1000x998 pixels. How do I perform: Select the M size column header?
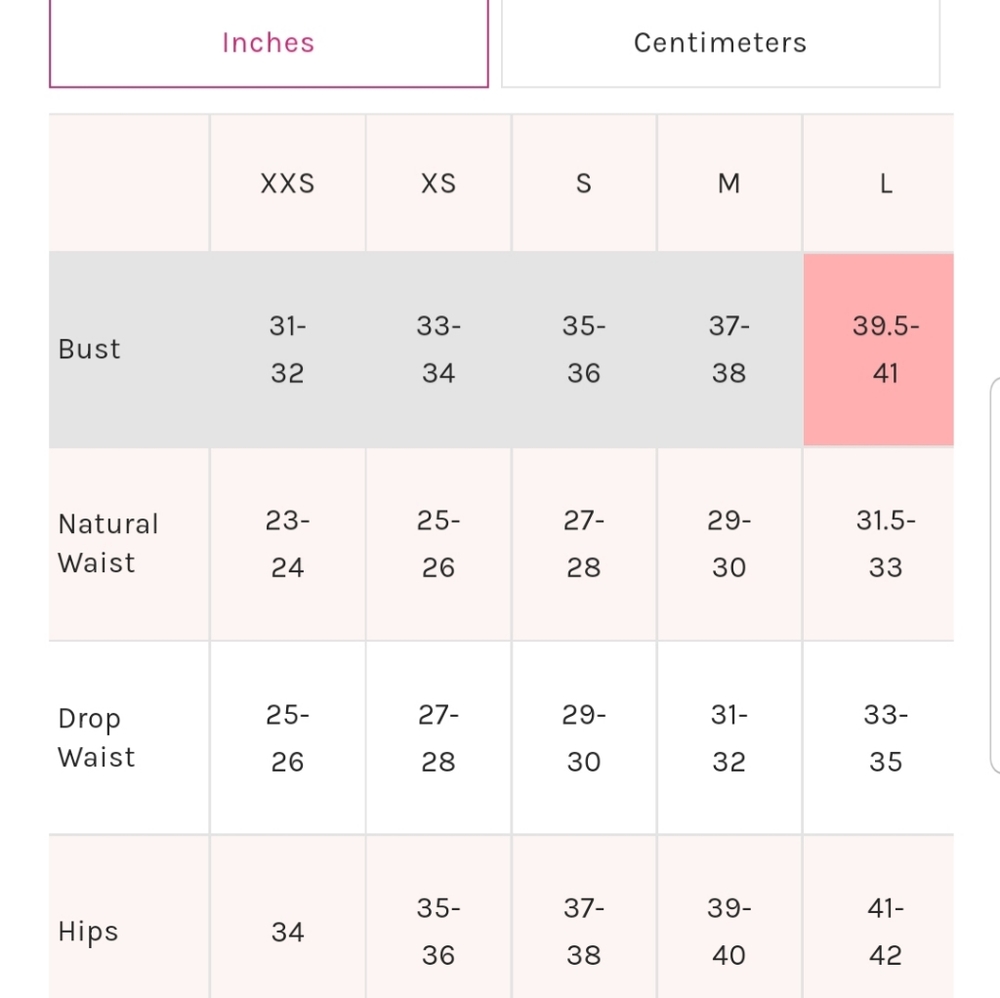[729, 184]
